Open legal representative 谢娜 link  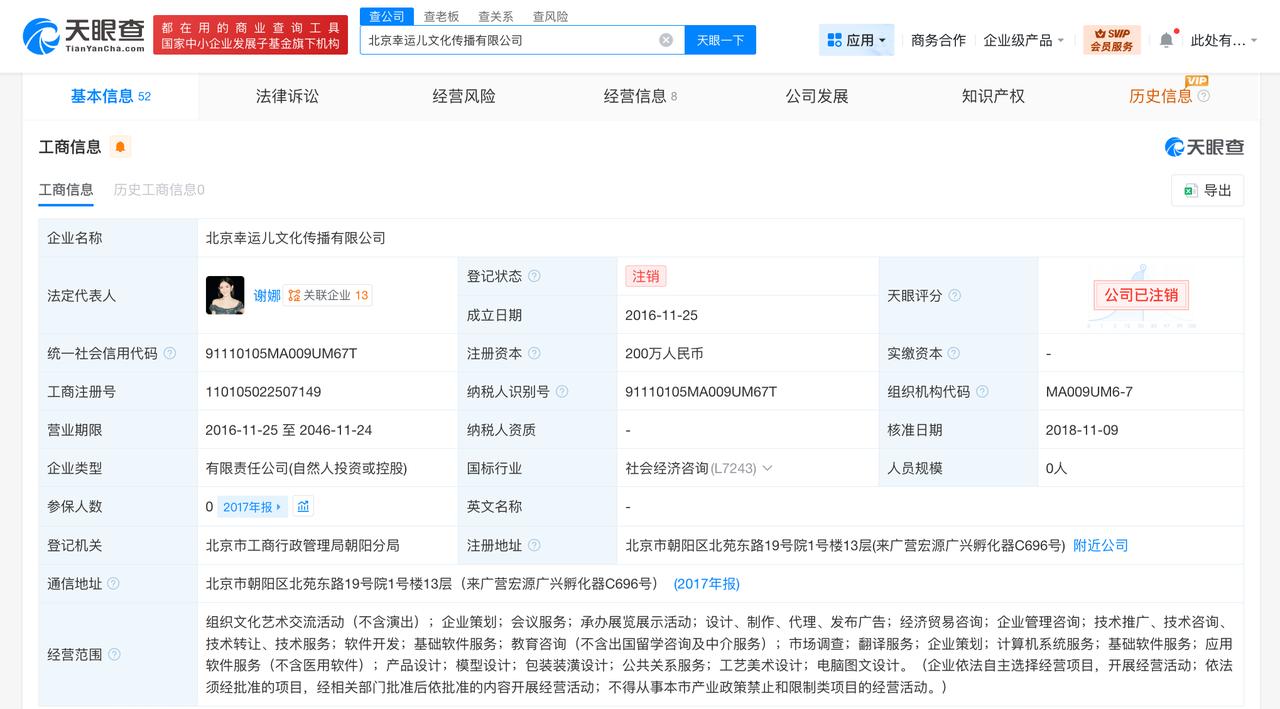(267, 295)
